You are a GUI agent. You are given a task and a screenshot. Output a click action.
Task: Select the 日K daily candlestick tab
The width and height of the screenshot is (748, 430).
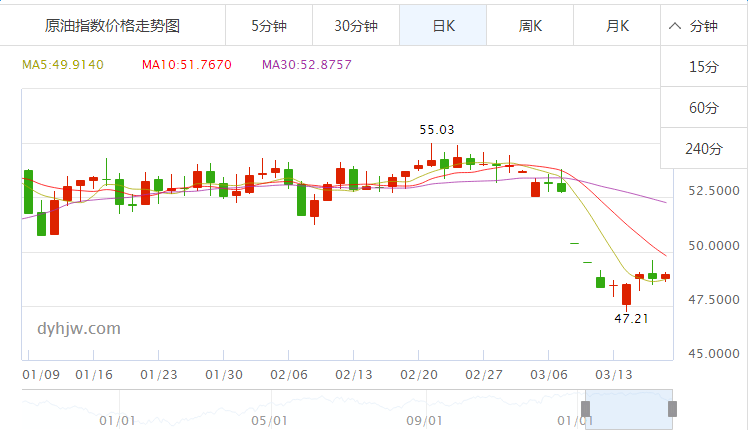tap(443, 26)
